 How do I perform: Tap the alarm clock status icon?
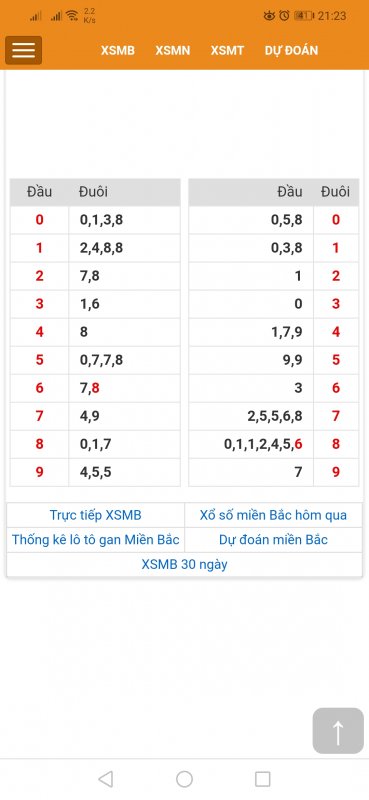284,16
